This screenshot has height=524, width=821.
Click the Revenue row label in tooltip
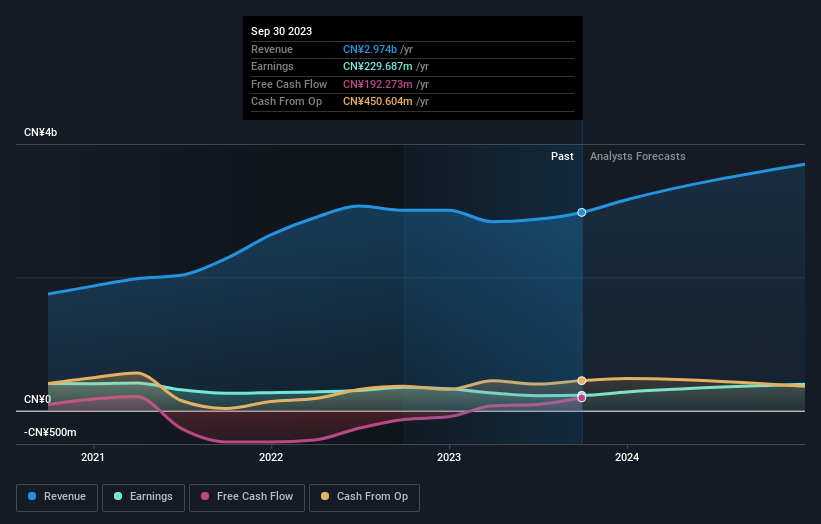(272, 49)
